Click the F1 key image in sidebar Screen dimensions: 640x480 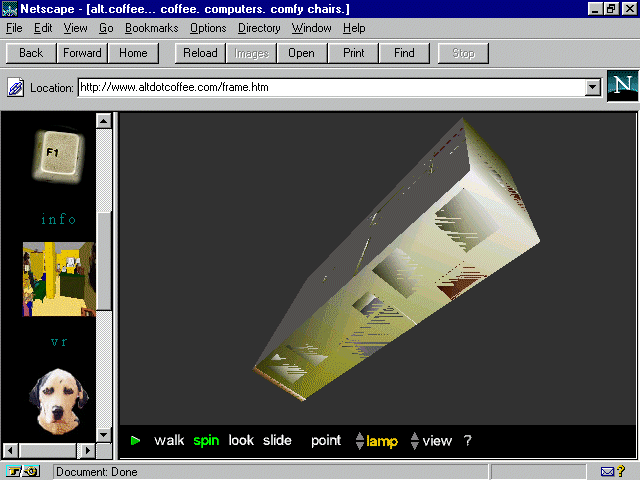pyautogui.click(x=57, y=156)
